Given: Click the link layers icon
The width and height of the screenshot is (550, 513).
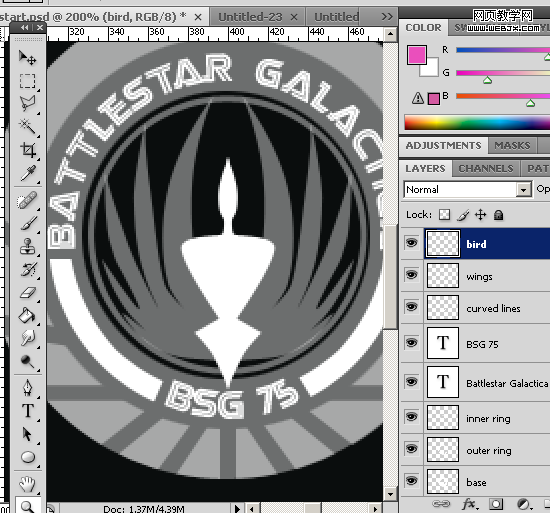Looking at the screenshot, I should pyautogui.click(x=441, y=504).
